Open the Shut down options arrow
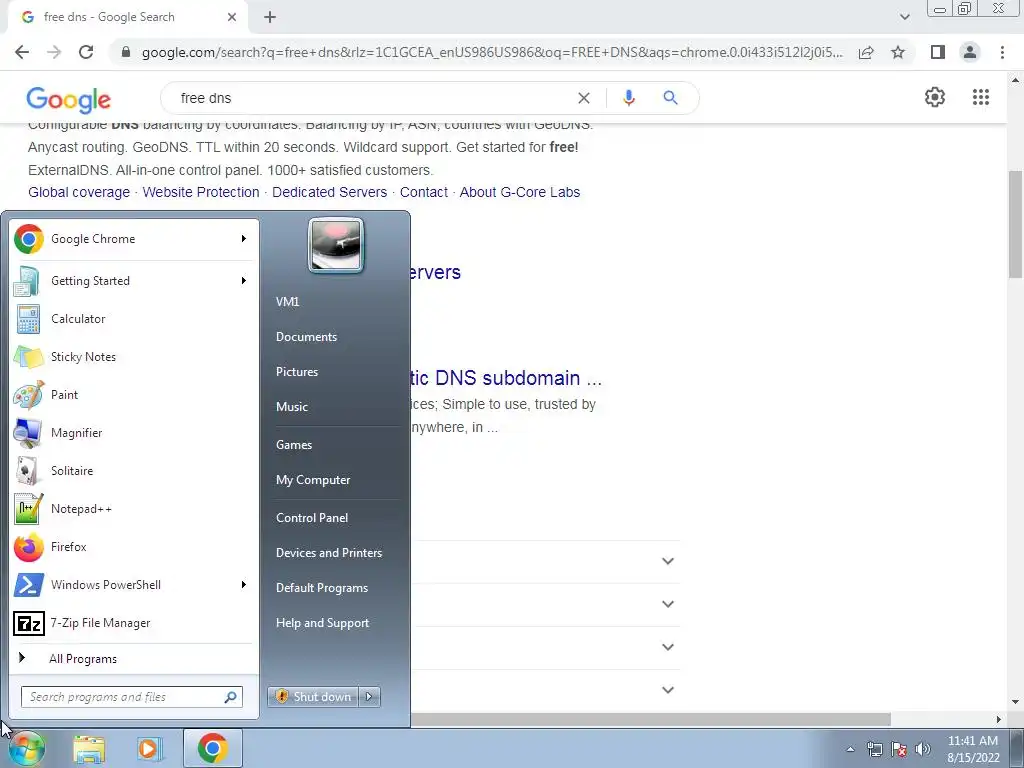 pos(370,697)
